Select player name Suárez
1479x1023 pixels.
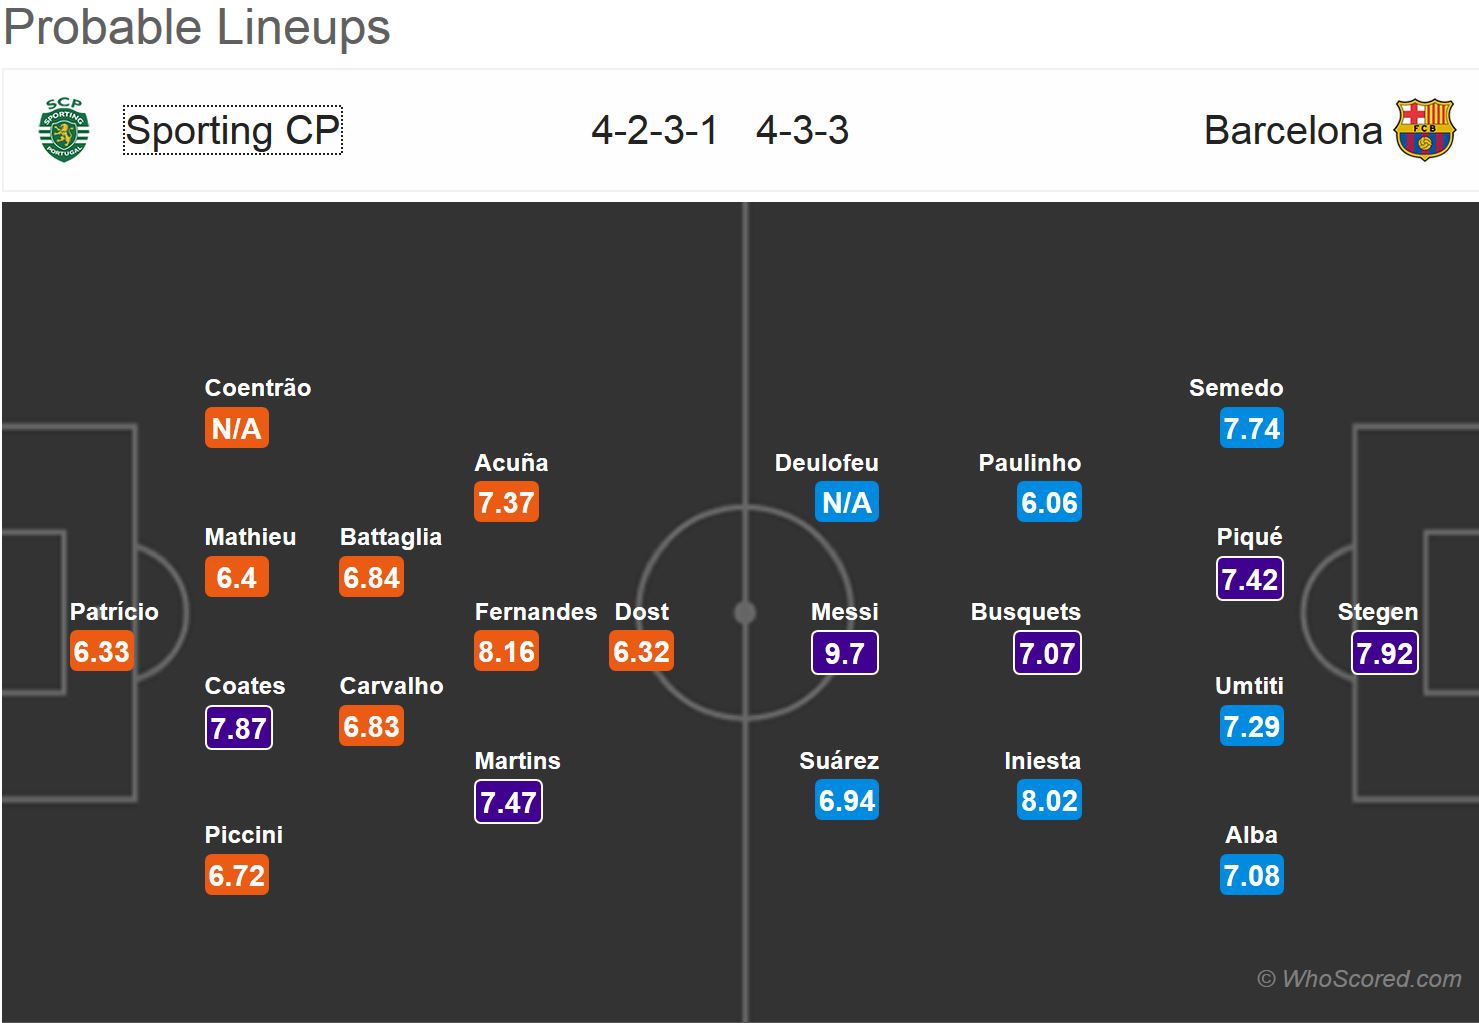point(839,761)
